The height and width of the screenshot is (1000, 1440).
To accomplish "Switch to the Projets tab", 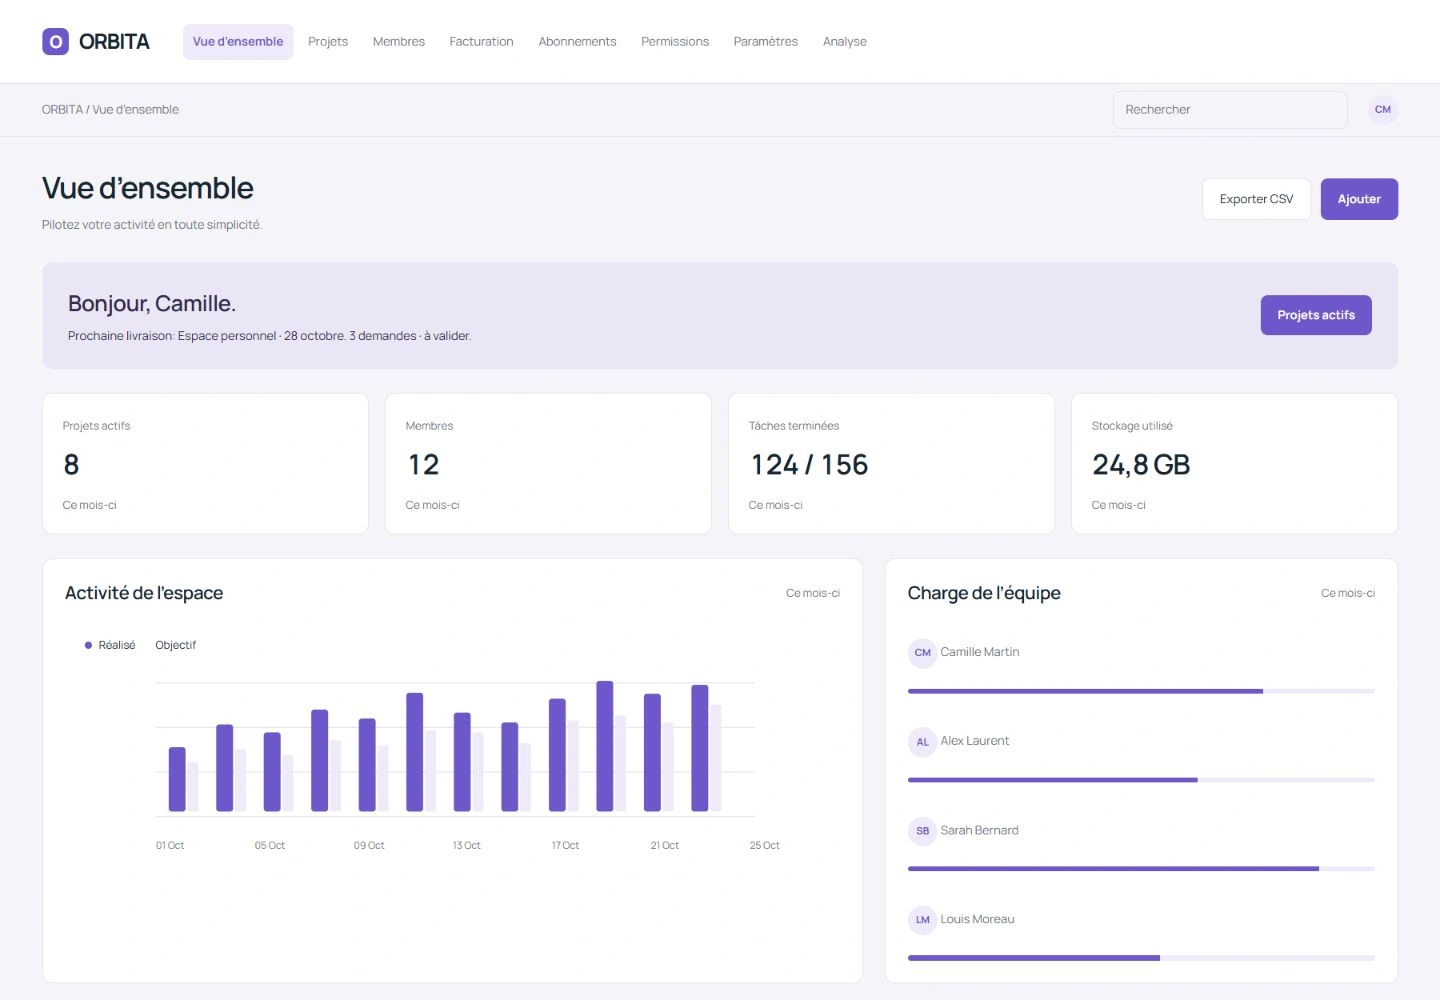I will [328, 42].
